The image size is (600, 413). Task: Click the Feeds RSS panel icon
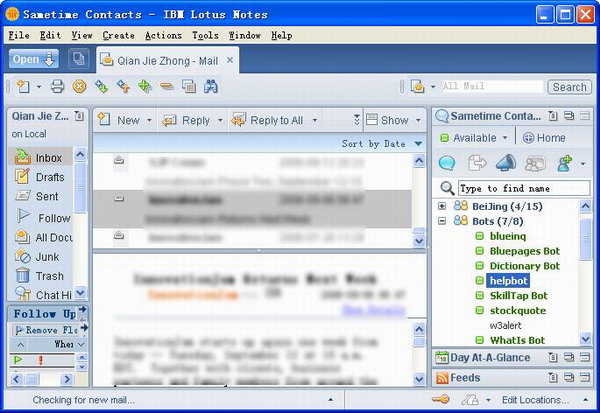443,378
